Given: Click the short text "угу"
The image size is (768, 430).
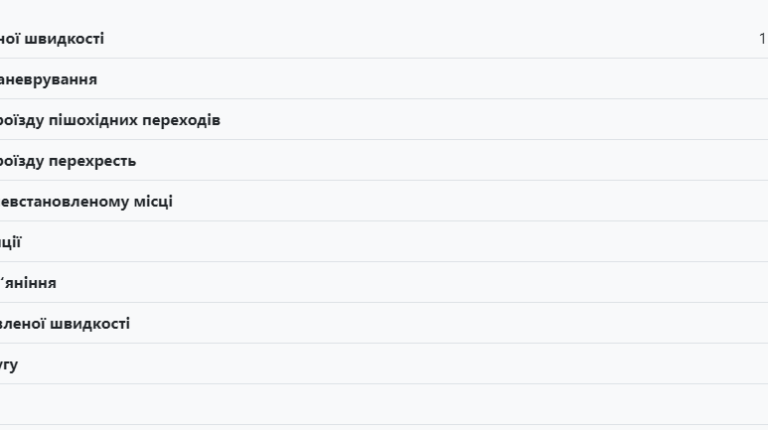Looking at the screenshot, I should pos(9,365).
